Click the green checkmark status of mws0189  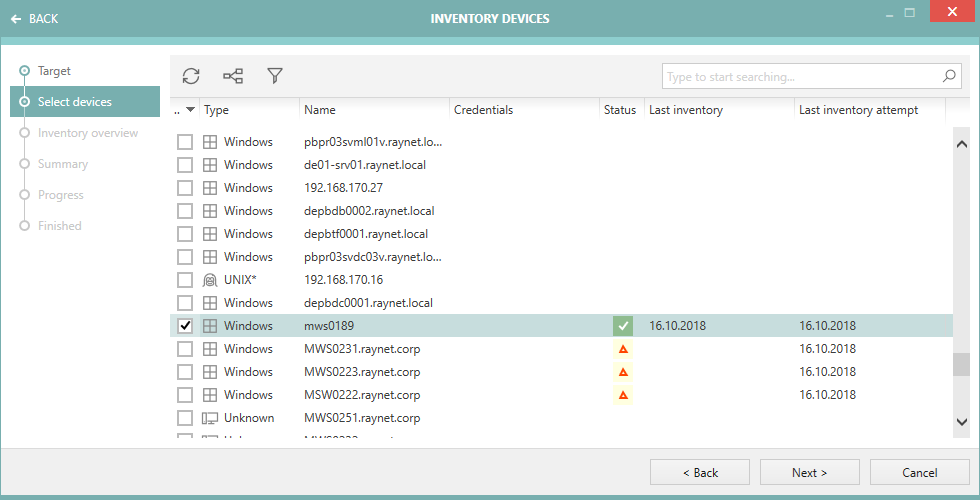pyautogui.click(x=623, y=326)
